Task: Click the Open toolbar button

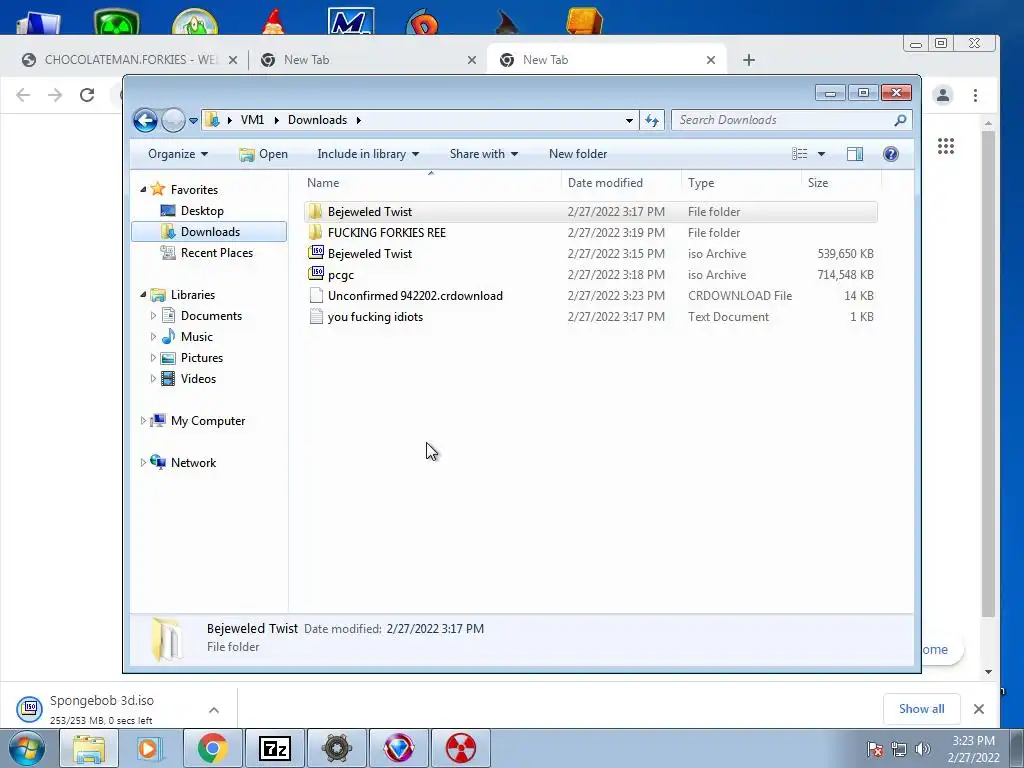Action: 263,154
